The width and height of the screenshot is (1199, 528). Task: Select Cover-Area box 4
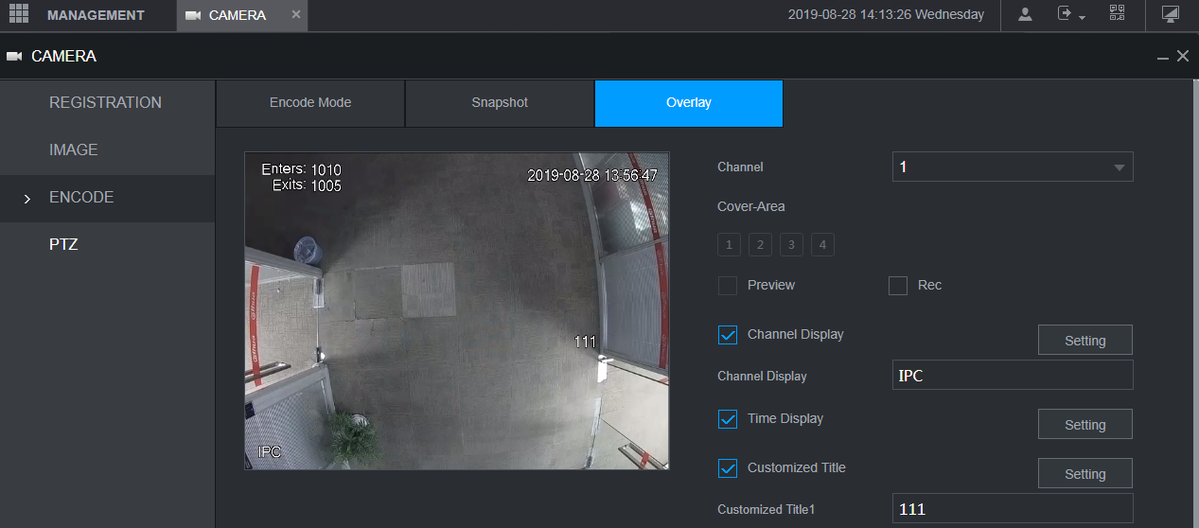pyautogui.click(x=823, y=245)
